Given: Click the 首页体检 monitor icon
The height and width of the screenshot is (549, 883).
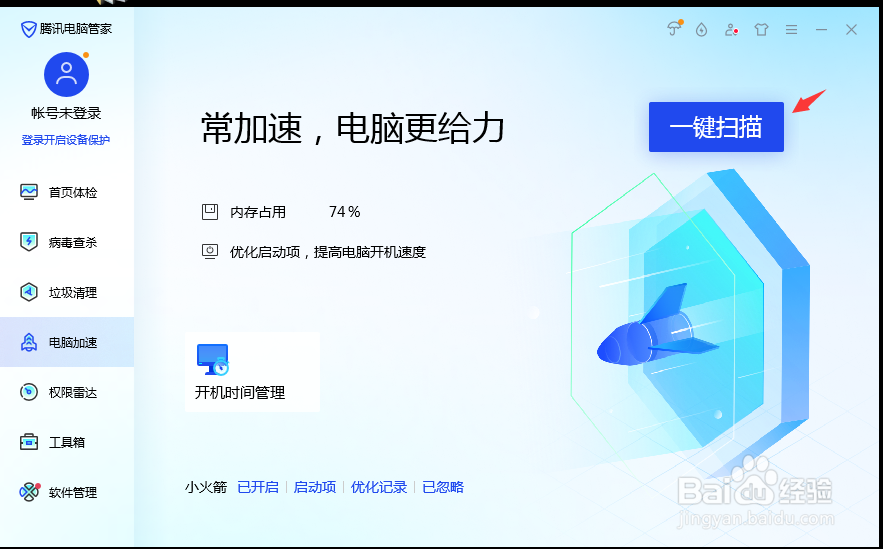Looking at the screenshot, I should point(29,192).
